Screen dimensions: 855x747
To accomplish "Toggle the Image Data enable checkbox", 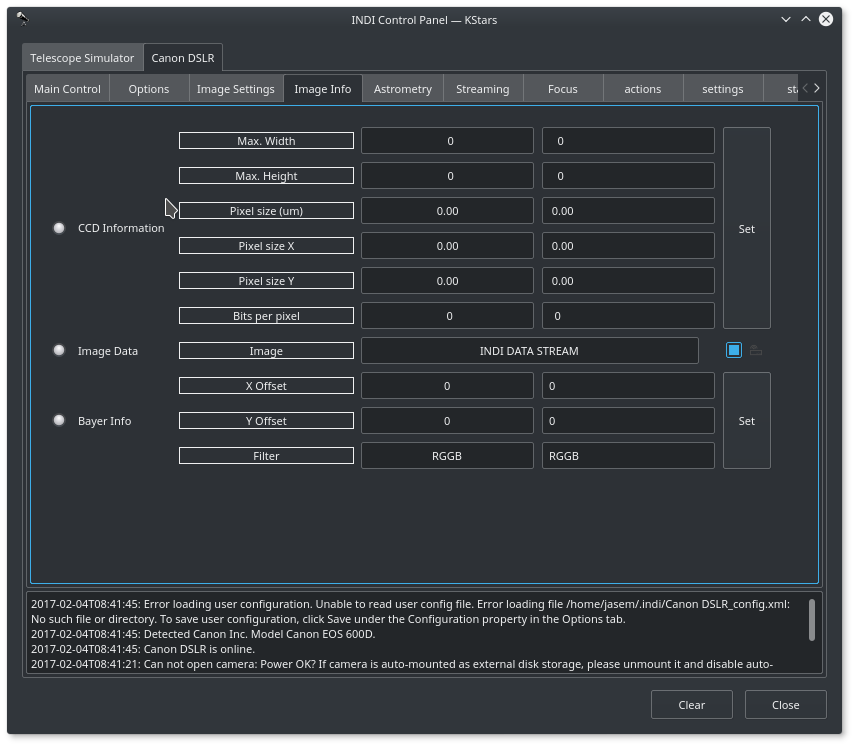I will coord(734,350).
